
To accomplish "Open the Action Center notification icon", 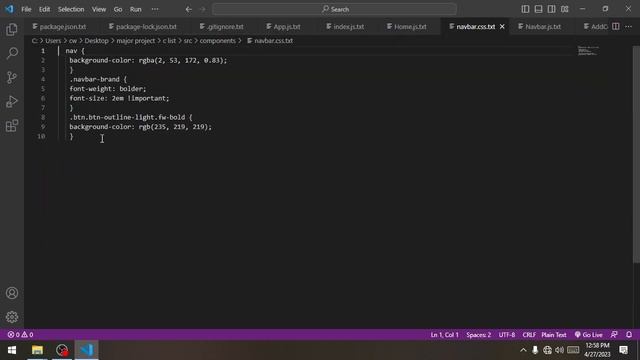I will pyautogui.click(x=624, y=350).
